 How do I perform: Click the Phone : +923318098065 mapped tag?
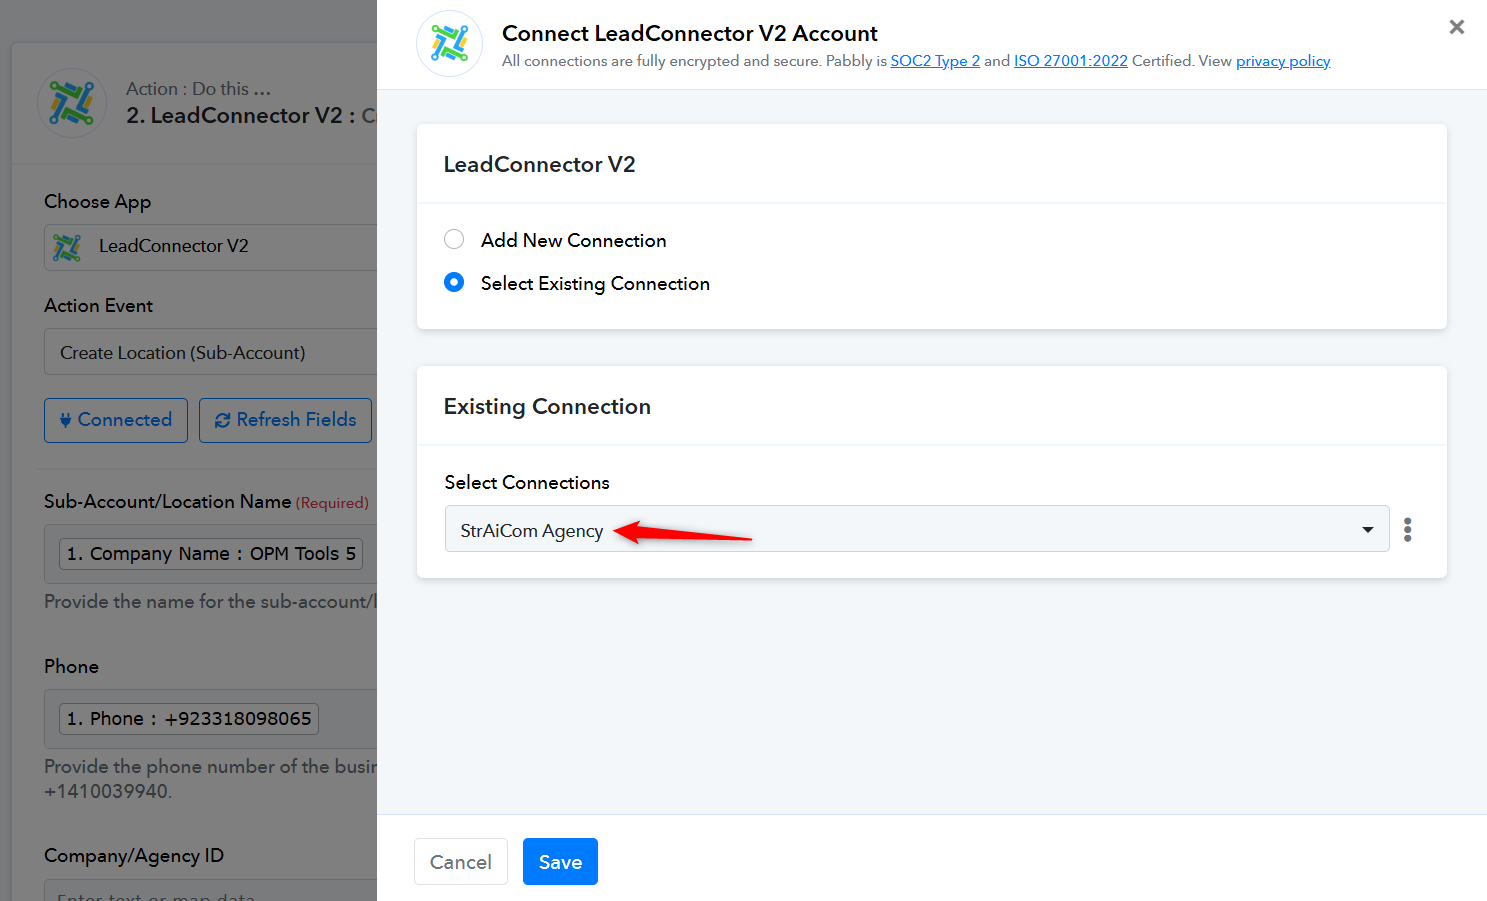click(x=189, y=719)
